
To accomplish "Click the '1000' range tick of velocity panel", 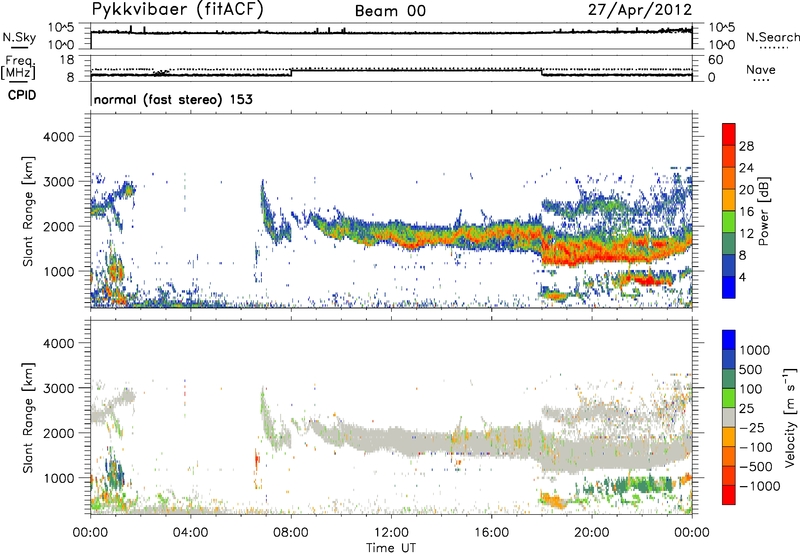I will [x=59, y=478].
